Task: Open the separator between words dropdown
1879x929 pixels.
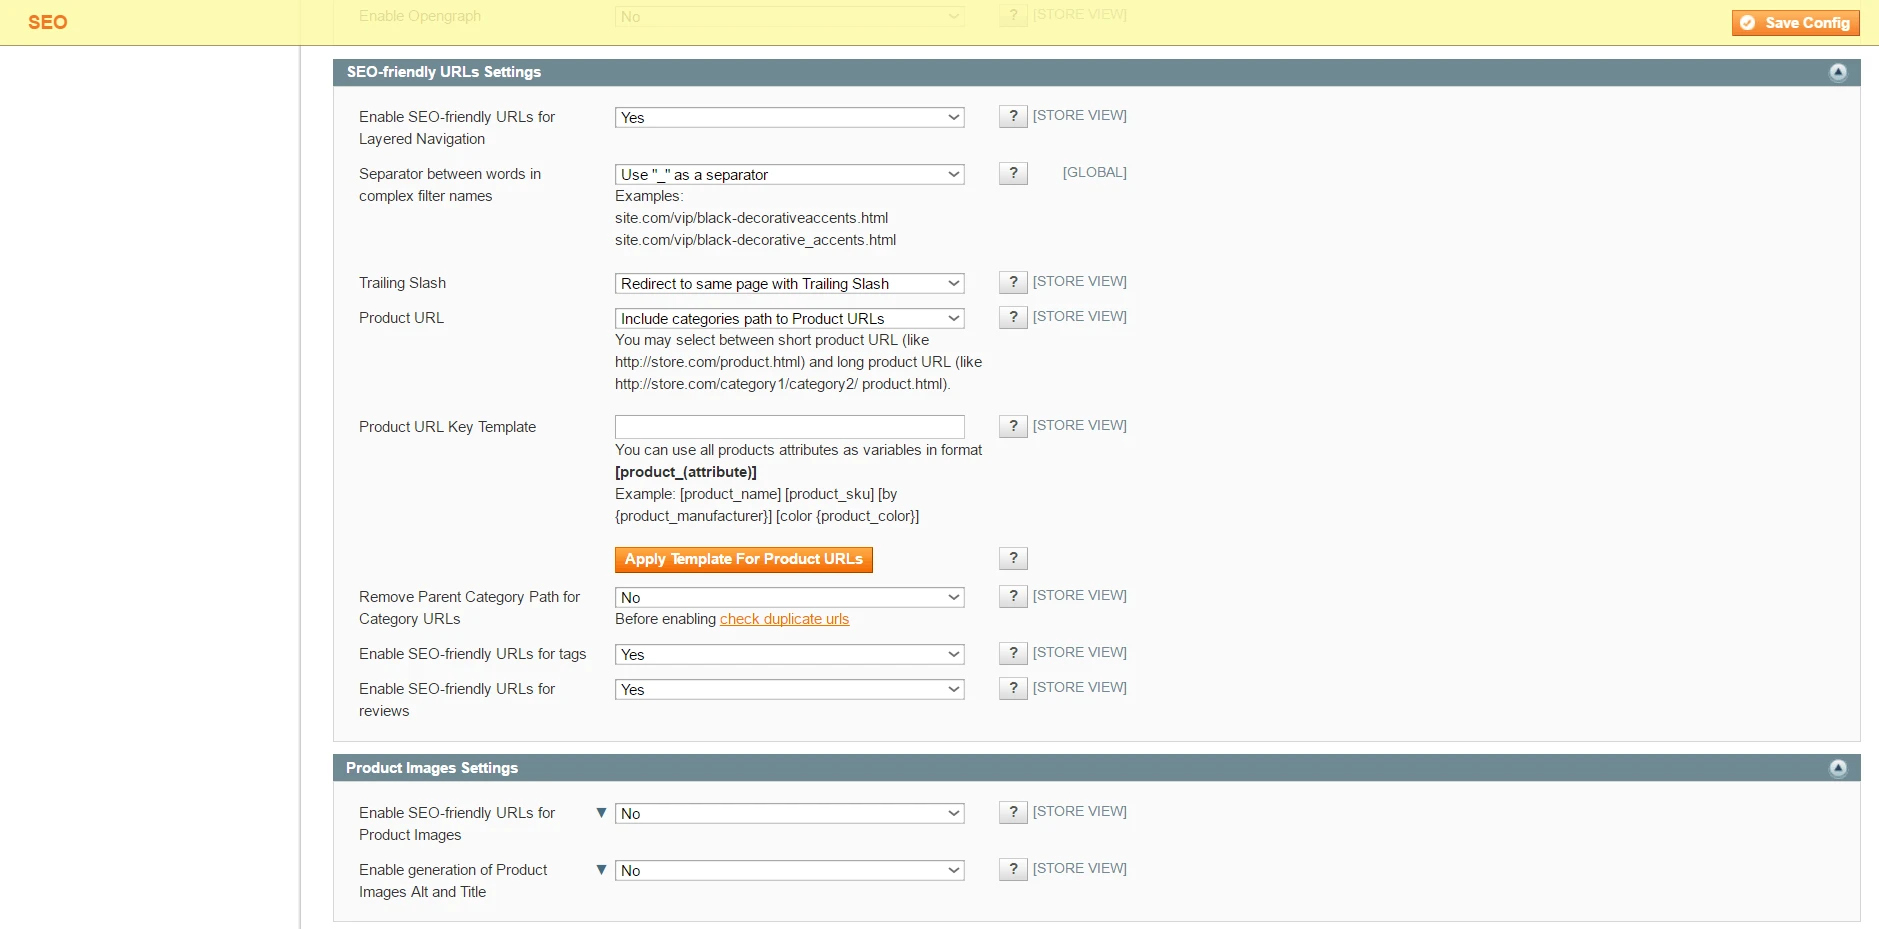Action: click(789, 175)
